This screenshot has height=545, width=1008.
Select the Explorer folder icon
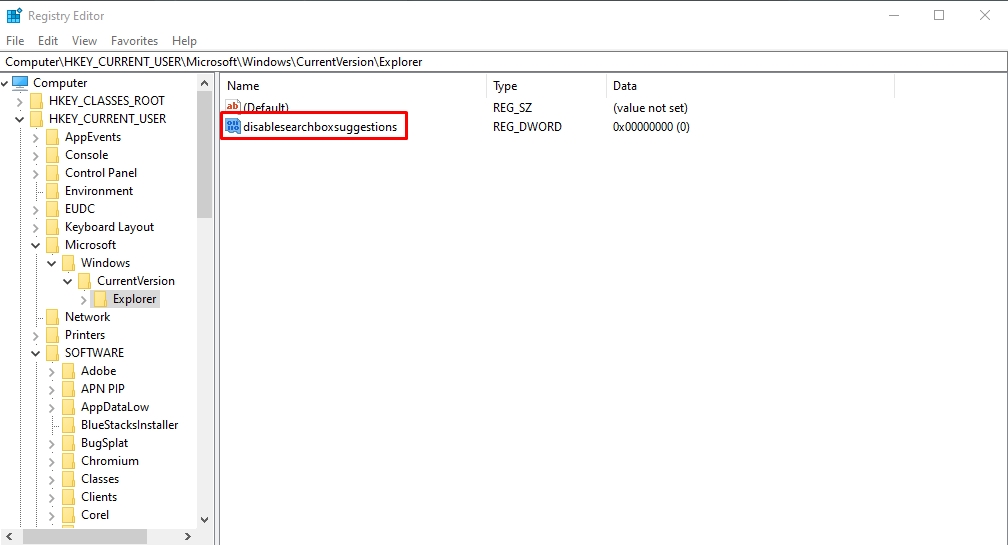[x=100, y=299]
